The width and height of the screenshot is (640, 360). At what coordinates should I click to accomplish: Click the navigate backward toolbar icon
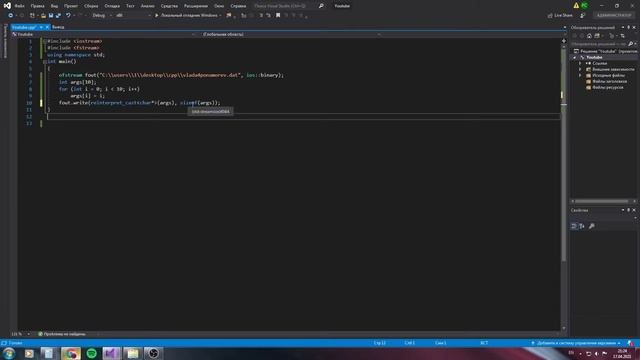(10, 16)
